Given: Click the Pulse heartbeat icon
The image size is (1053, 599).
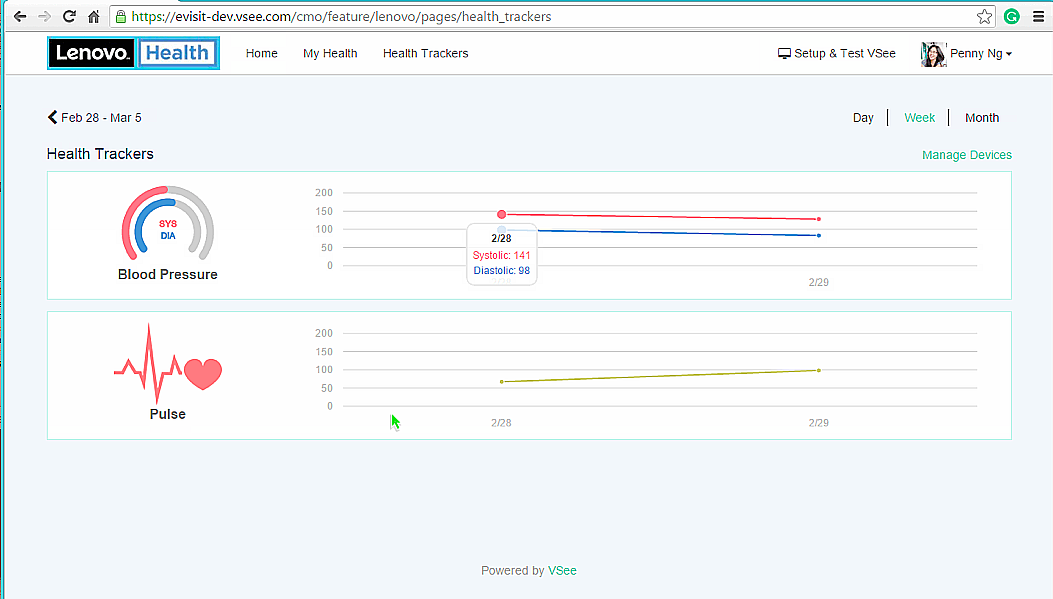Looking at the screenshot, I should click(x=167, y=363).
